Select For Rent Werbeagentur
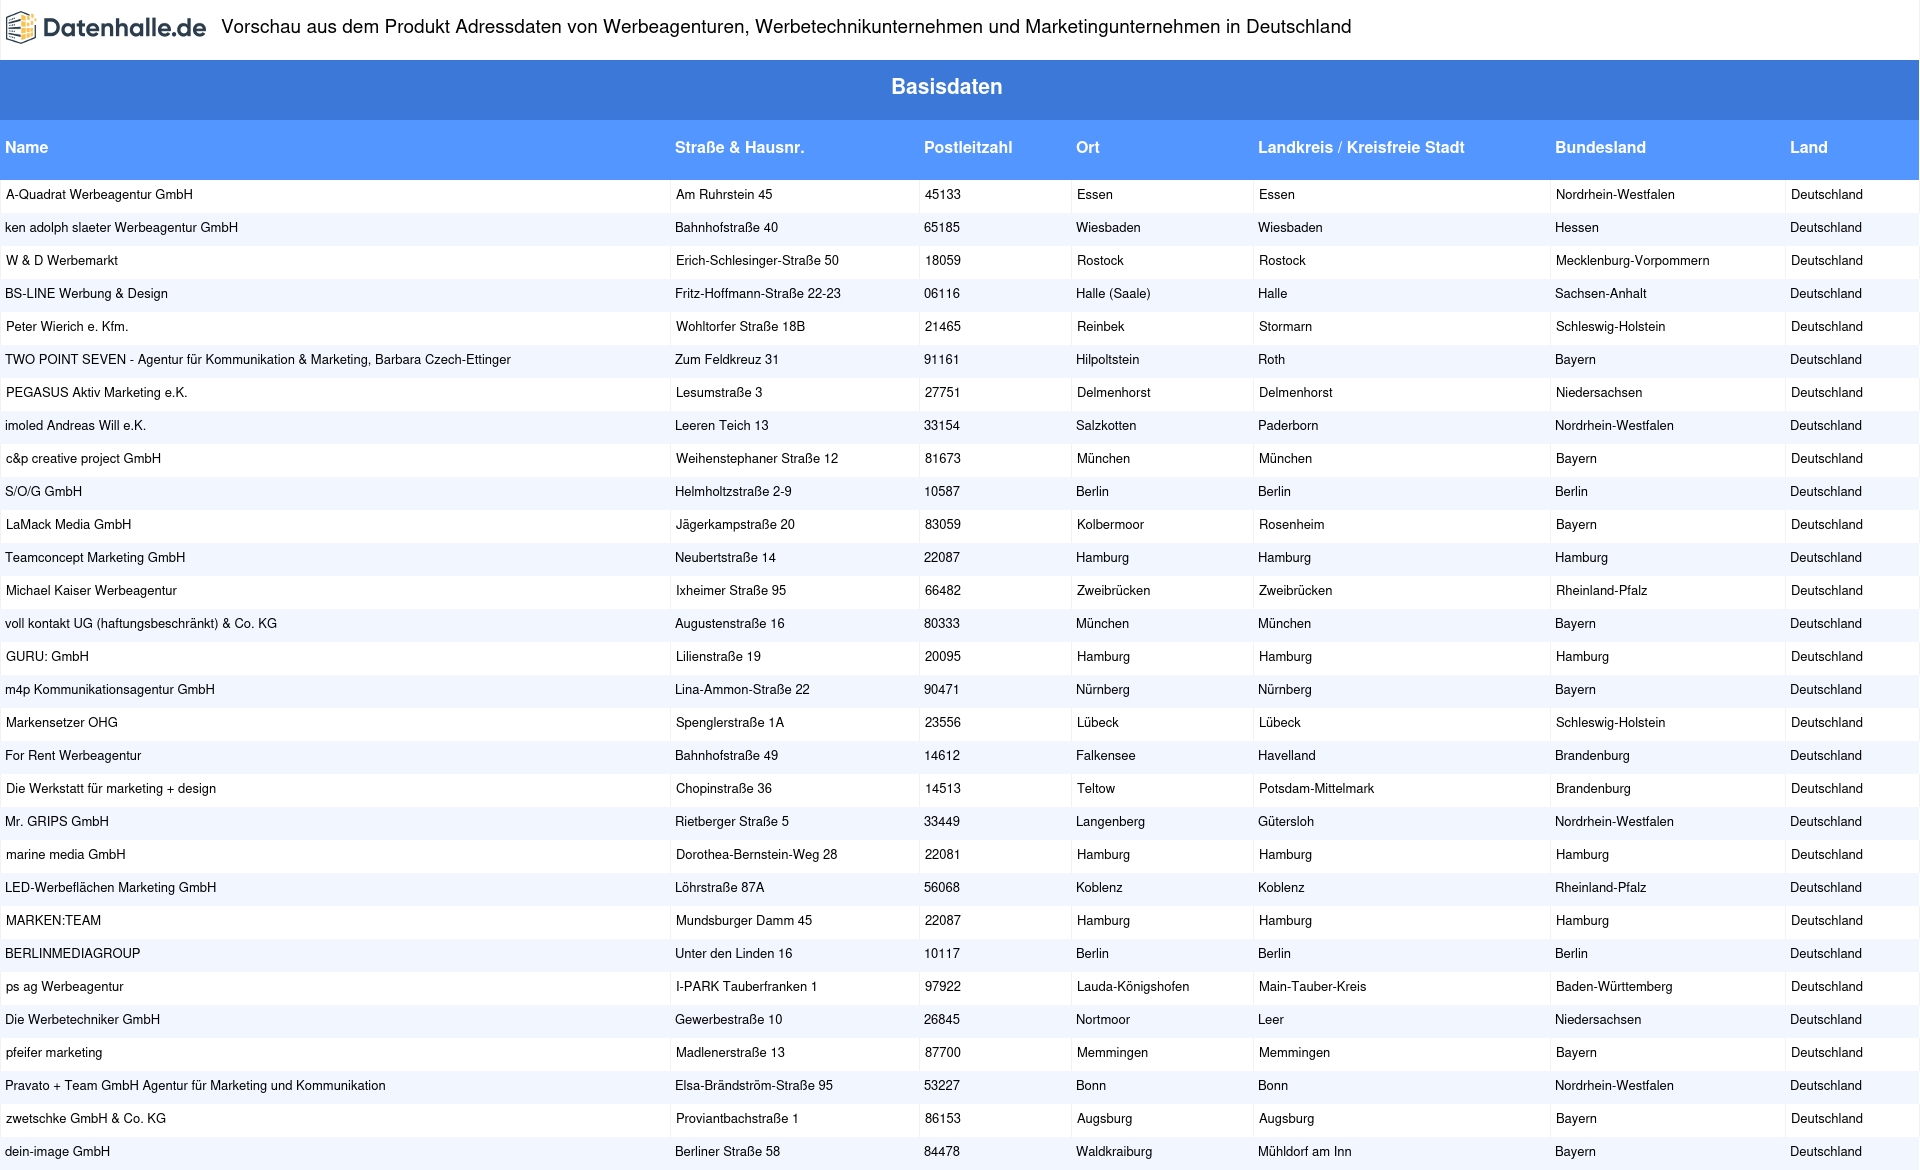The image size is (1920, 1170). click(73, 756)
